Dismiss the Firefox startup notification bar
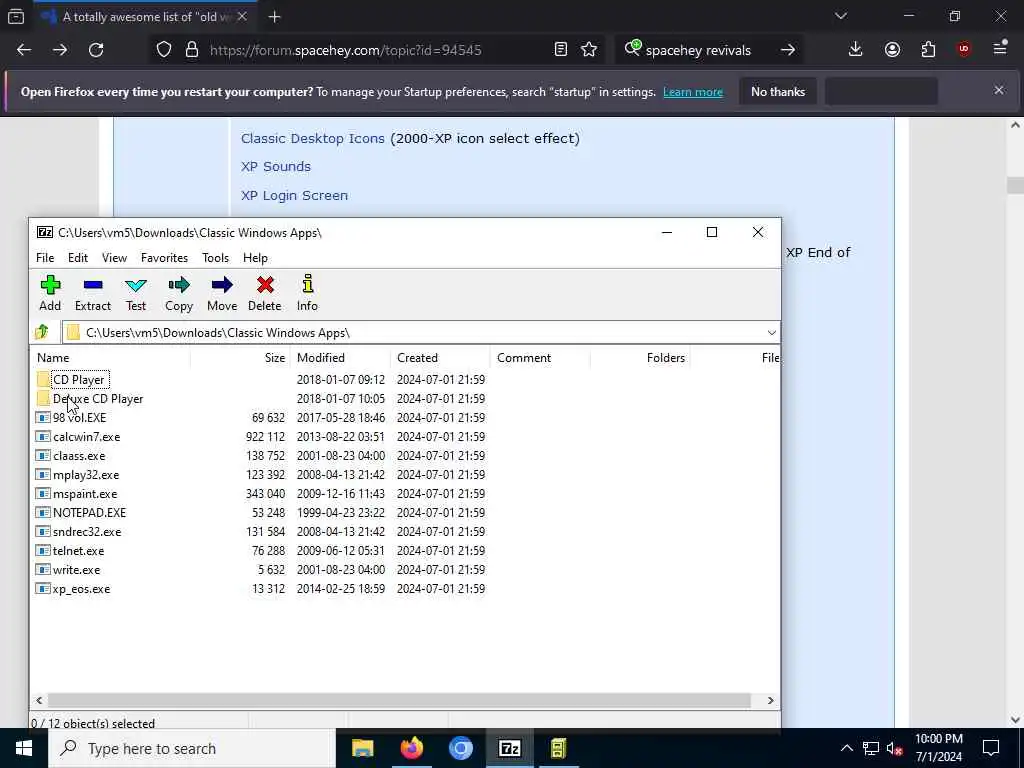1024x768 pixels. coord(999,90)
